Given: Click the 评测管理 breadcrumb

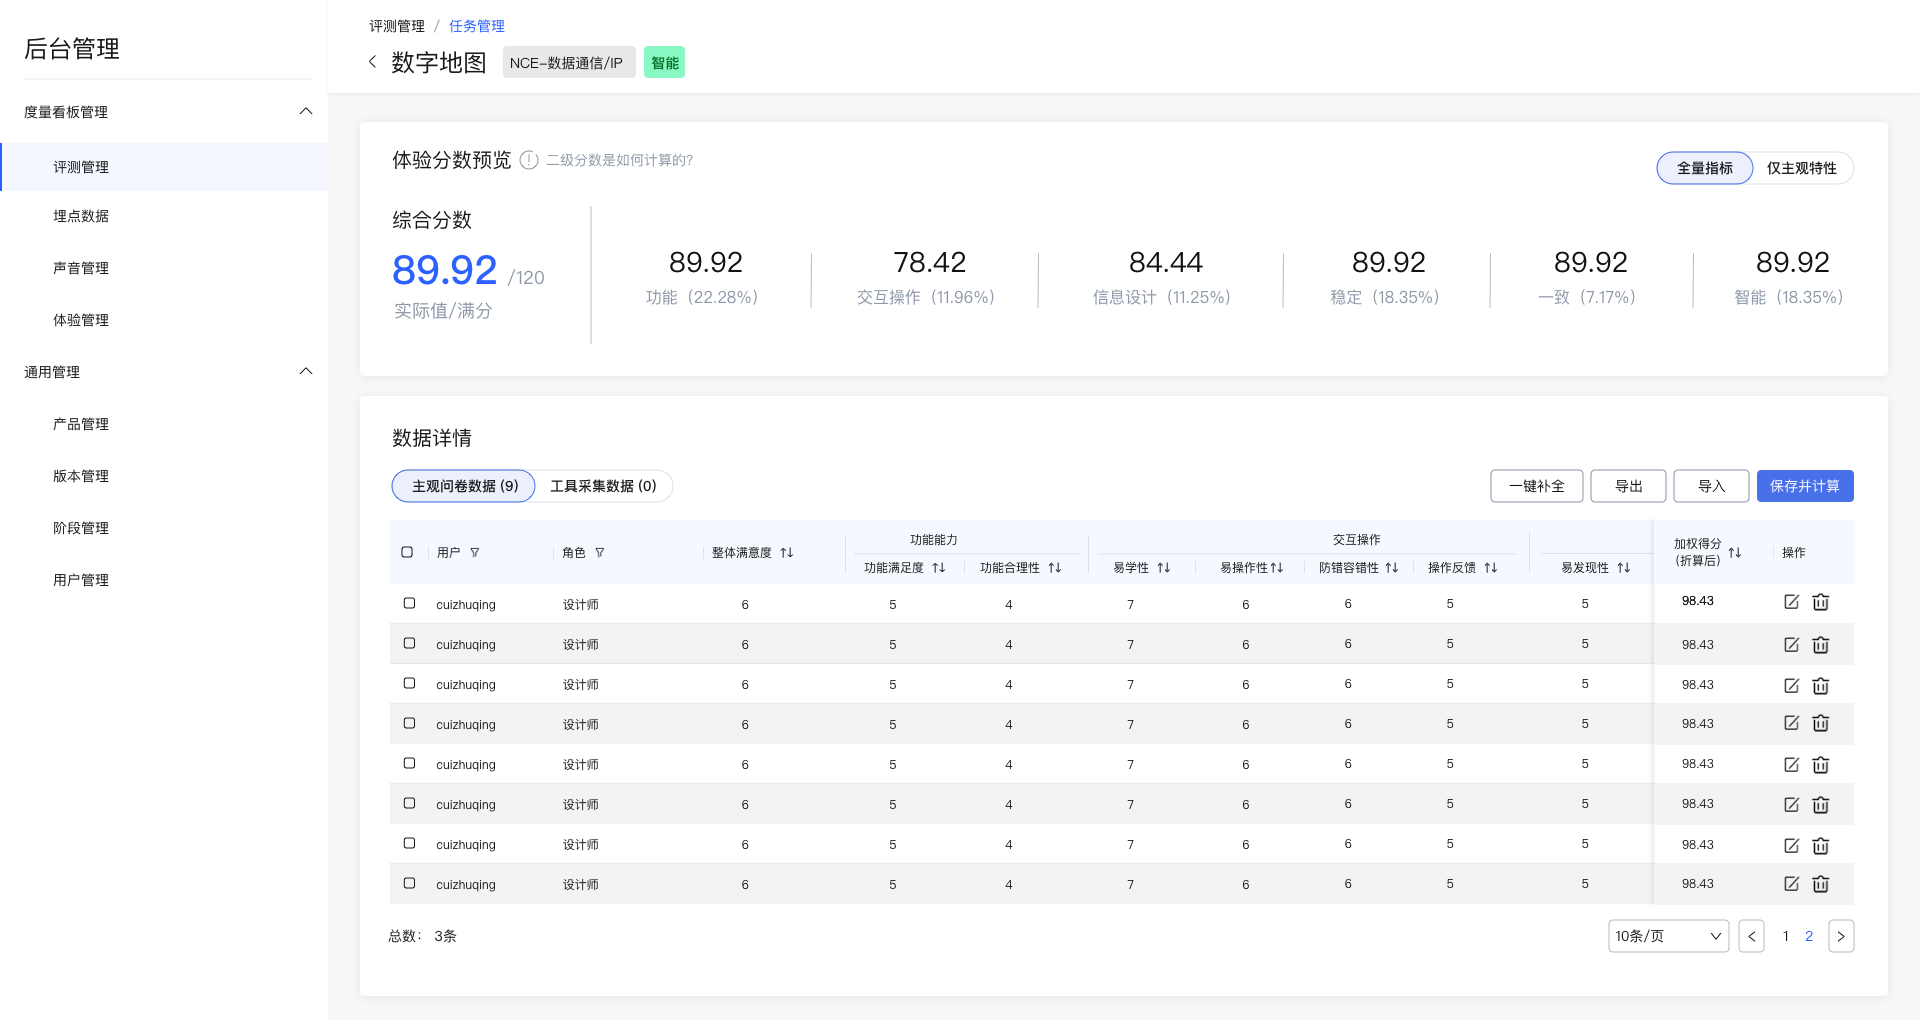Looking at the screenshot, I should (x=397, y=26).
